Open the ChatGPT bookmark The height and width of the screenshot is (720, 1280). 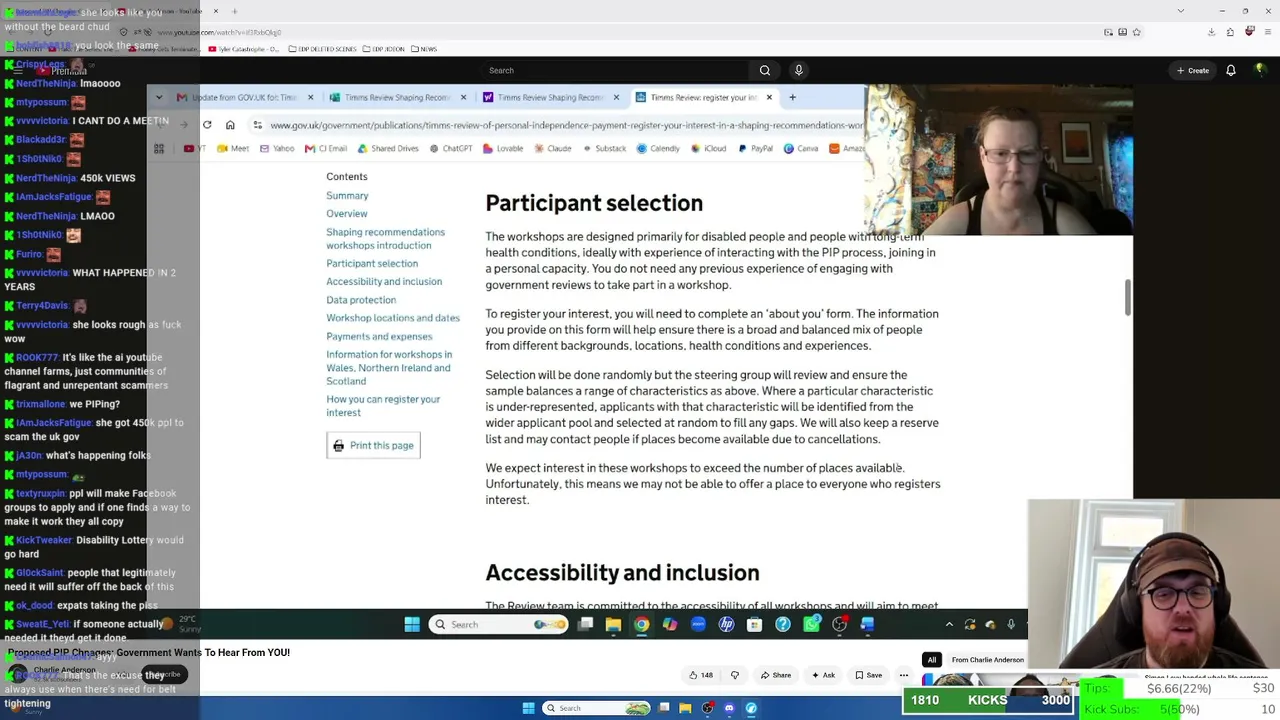pyautogui.click(x=451, y=148)
